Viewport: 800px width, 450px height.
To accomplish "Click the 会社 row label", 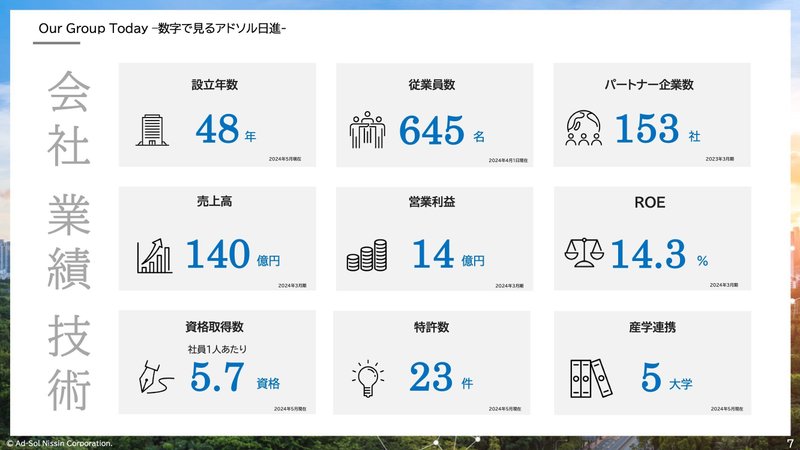I will pos(69,118).
